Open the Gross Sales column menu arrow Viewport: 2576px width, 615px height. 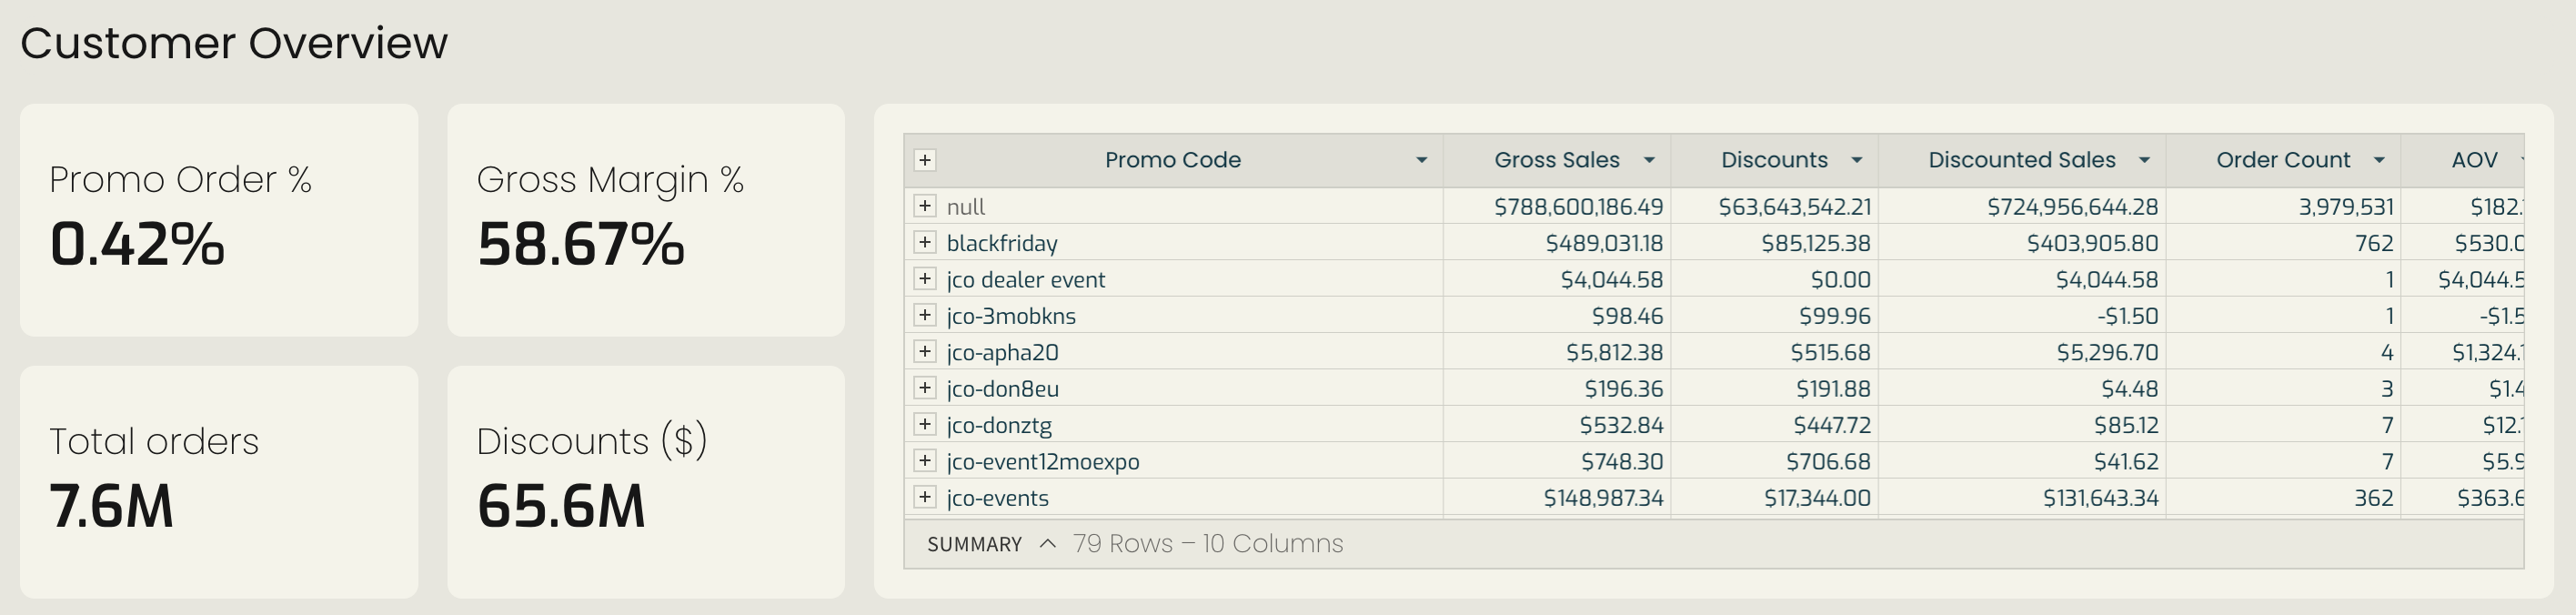1649,160
